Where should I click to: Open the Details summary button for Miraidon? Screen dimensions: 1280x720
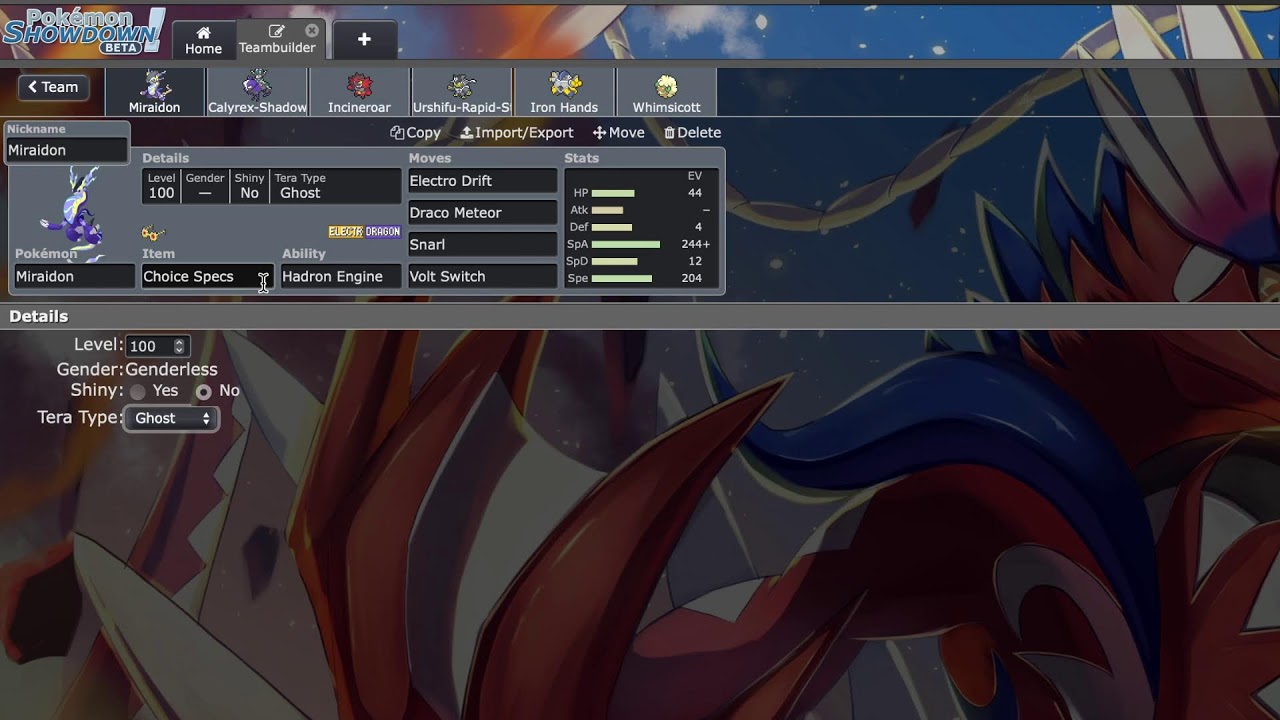(x=271, y=186)
